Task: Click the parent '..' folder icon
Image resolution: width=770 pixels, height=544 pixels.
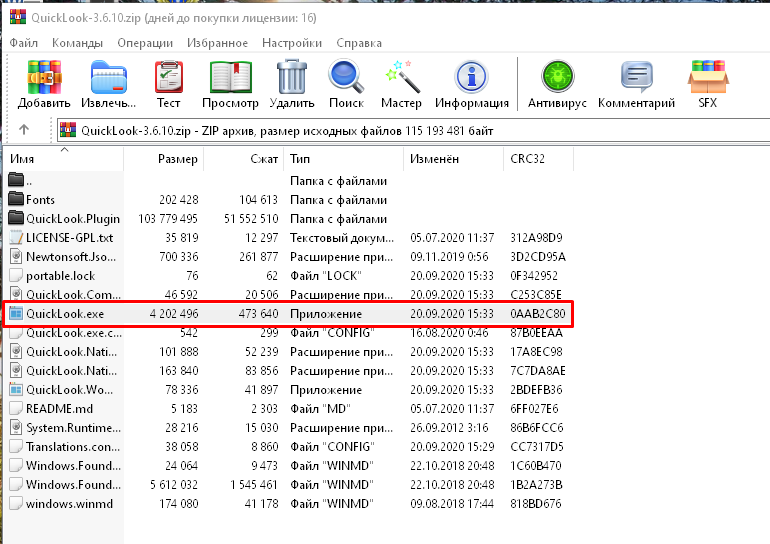Action: (x=16, y=180)
